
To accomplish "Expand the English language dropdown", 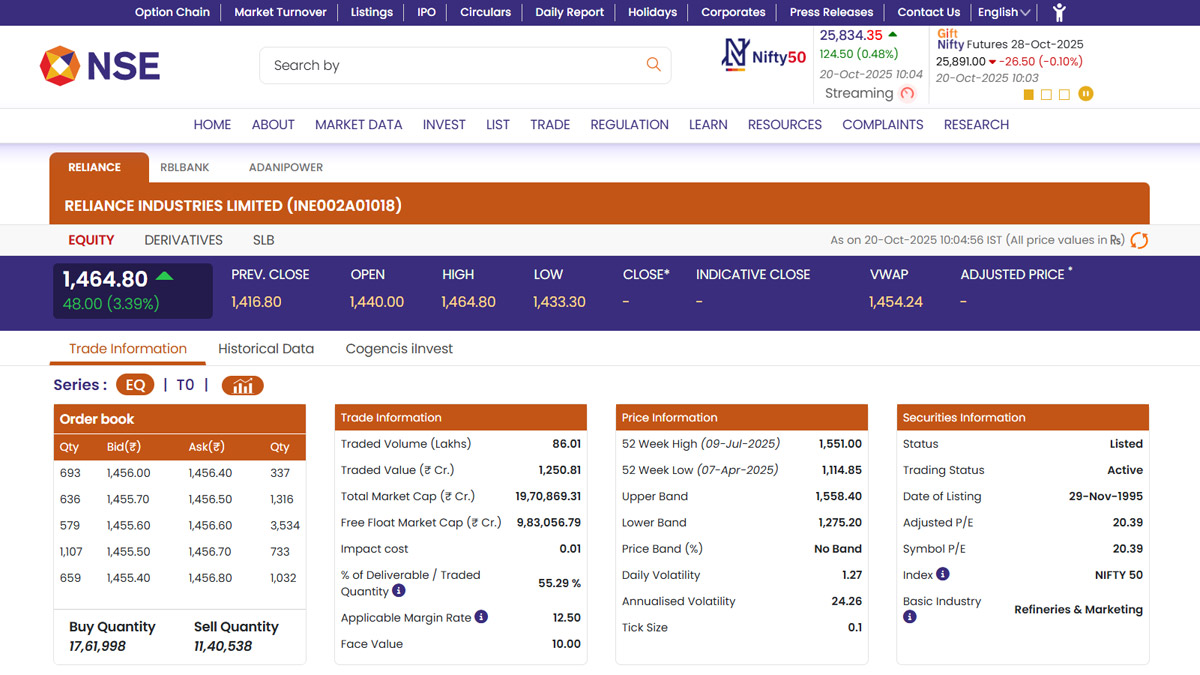I will point(1003,12).
